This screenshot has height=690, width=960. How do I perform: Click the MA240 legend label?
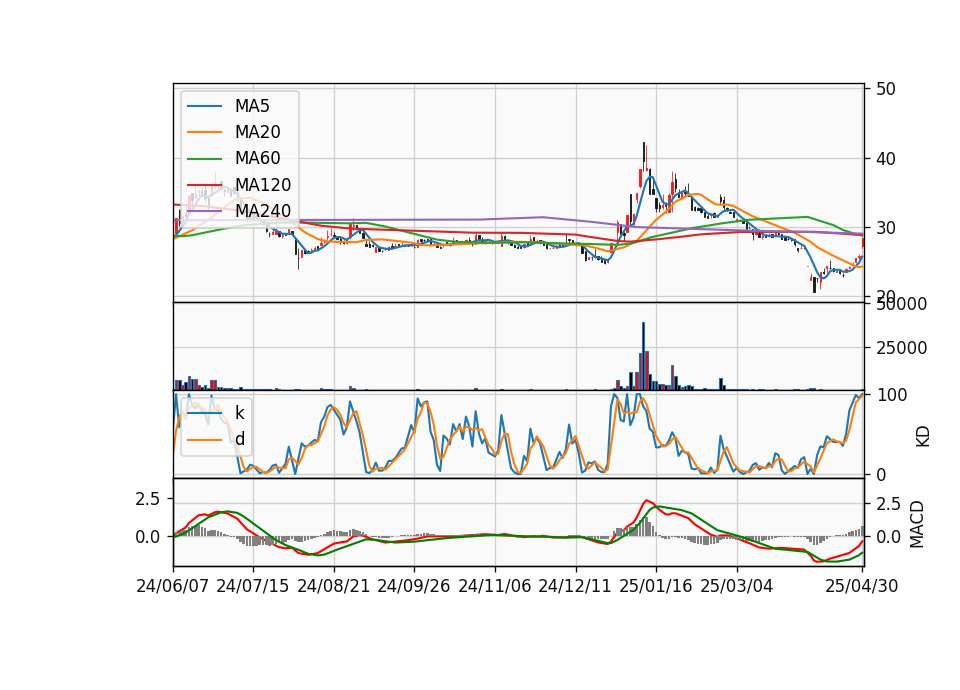pyautogui.click(x=263, y=211)
